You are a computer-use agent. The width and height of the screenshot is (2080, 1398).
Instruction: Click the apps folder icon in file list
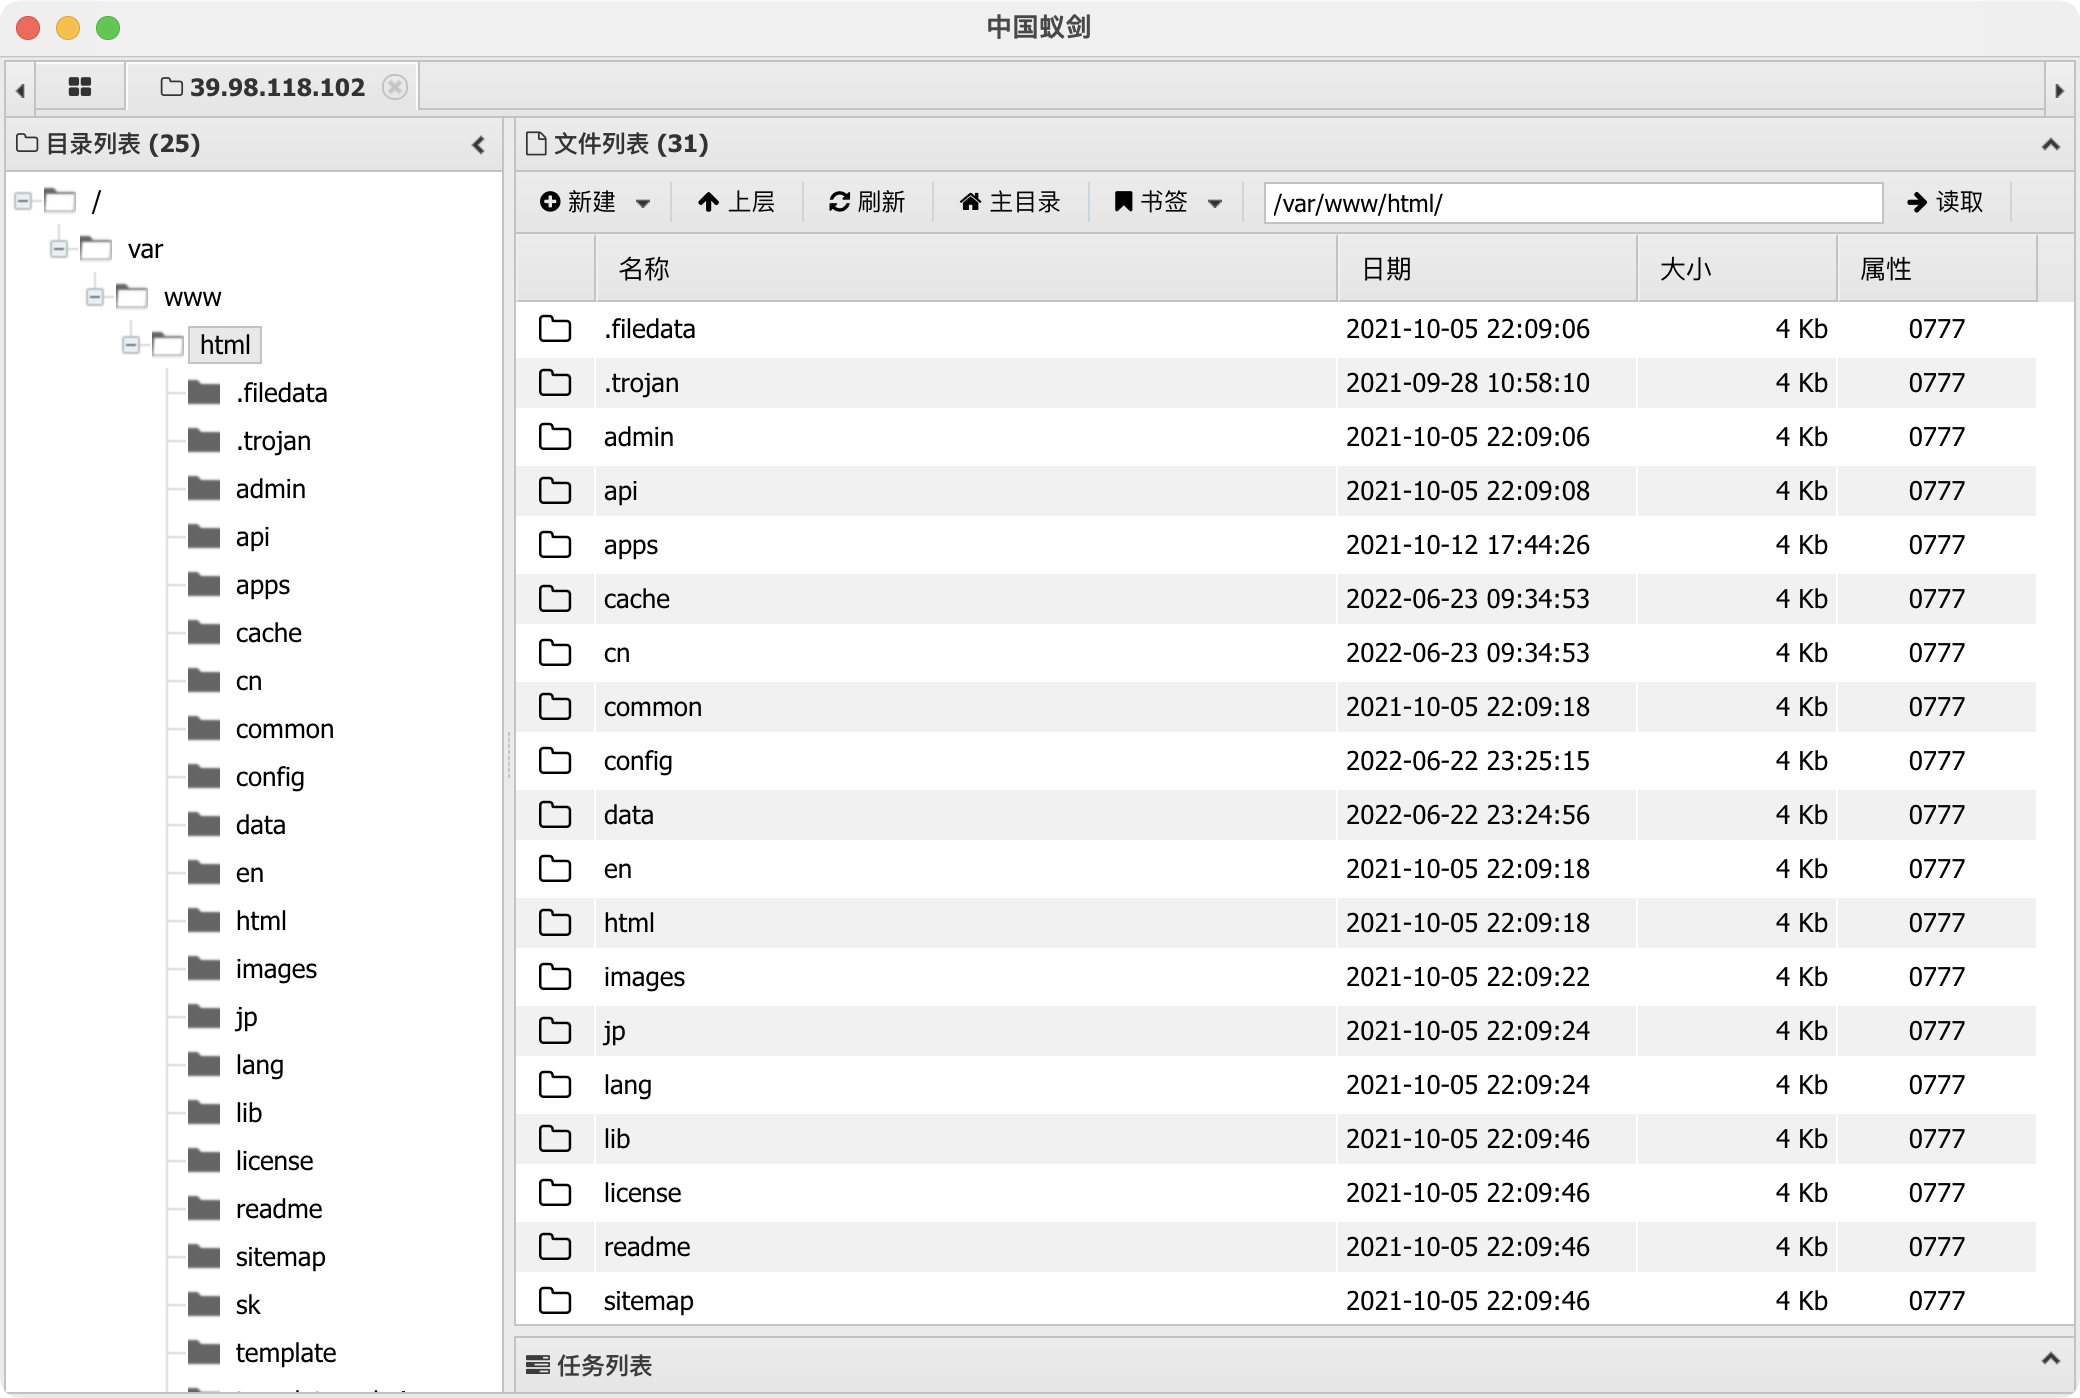pyautogui.click(x=555, y=545)
